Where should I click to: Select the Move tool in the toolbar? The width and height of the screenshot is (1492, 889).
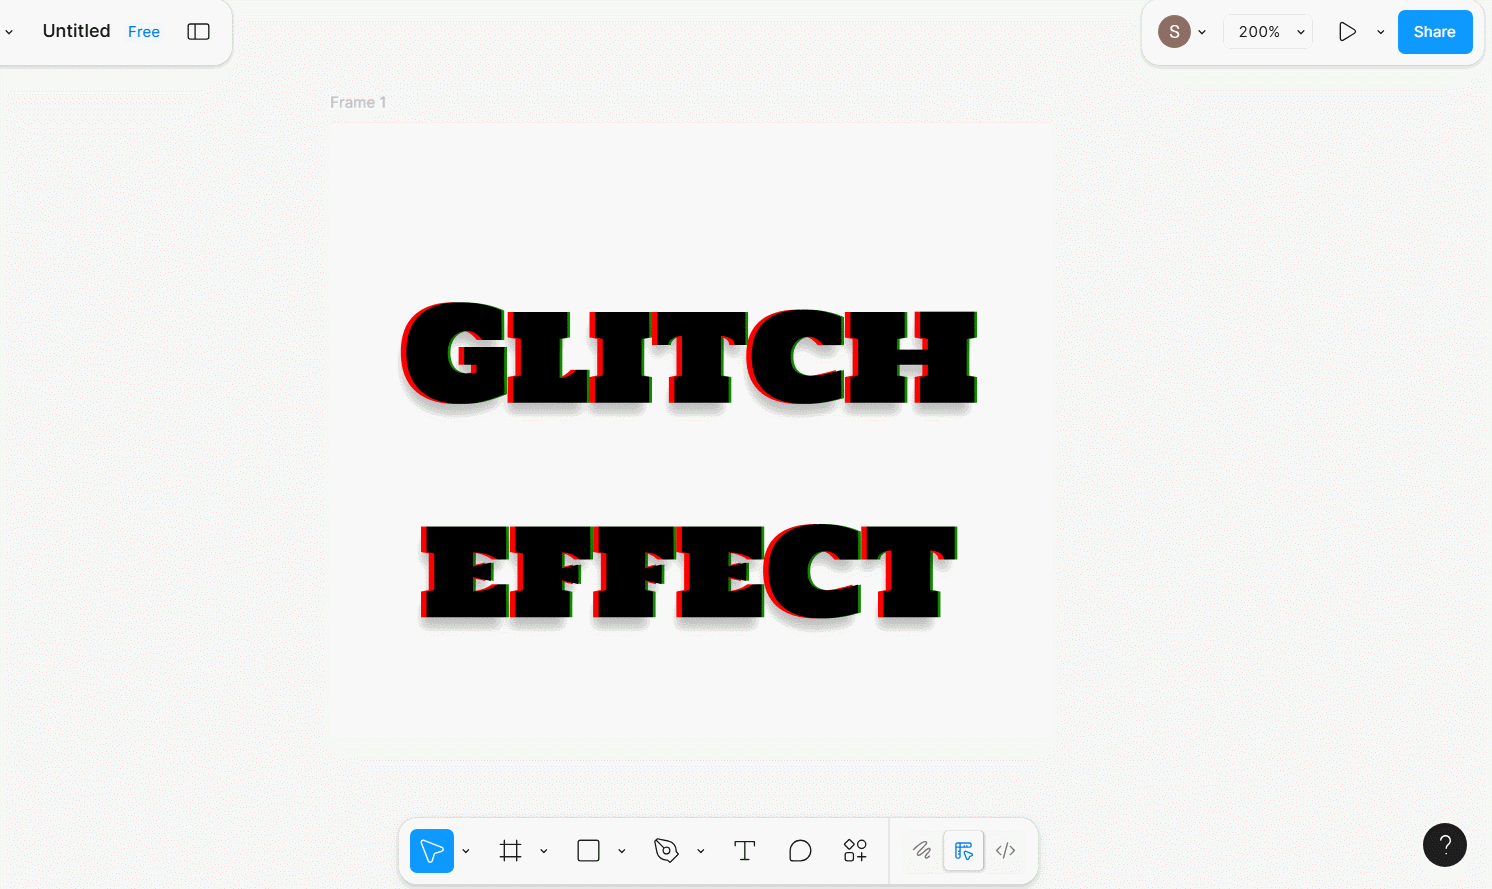coord(432,851)
